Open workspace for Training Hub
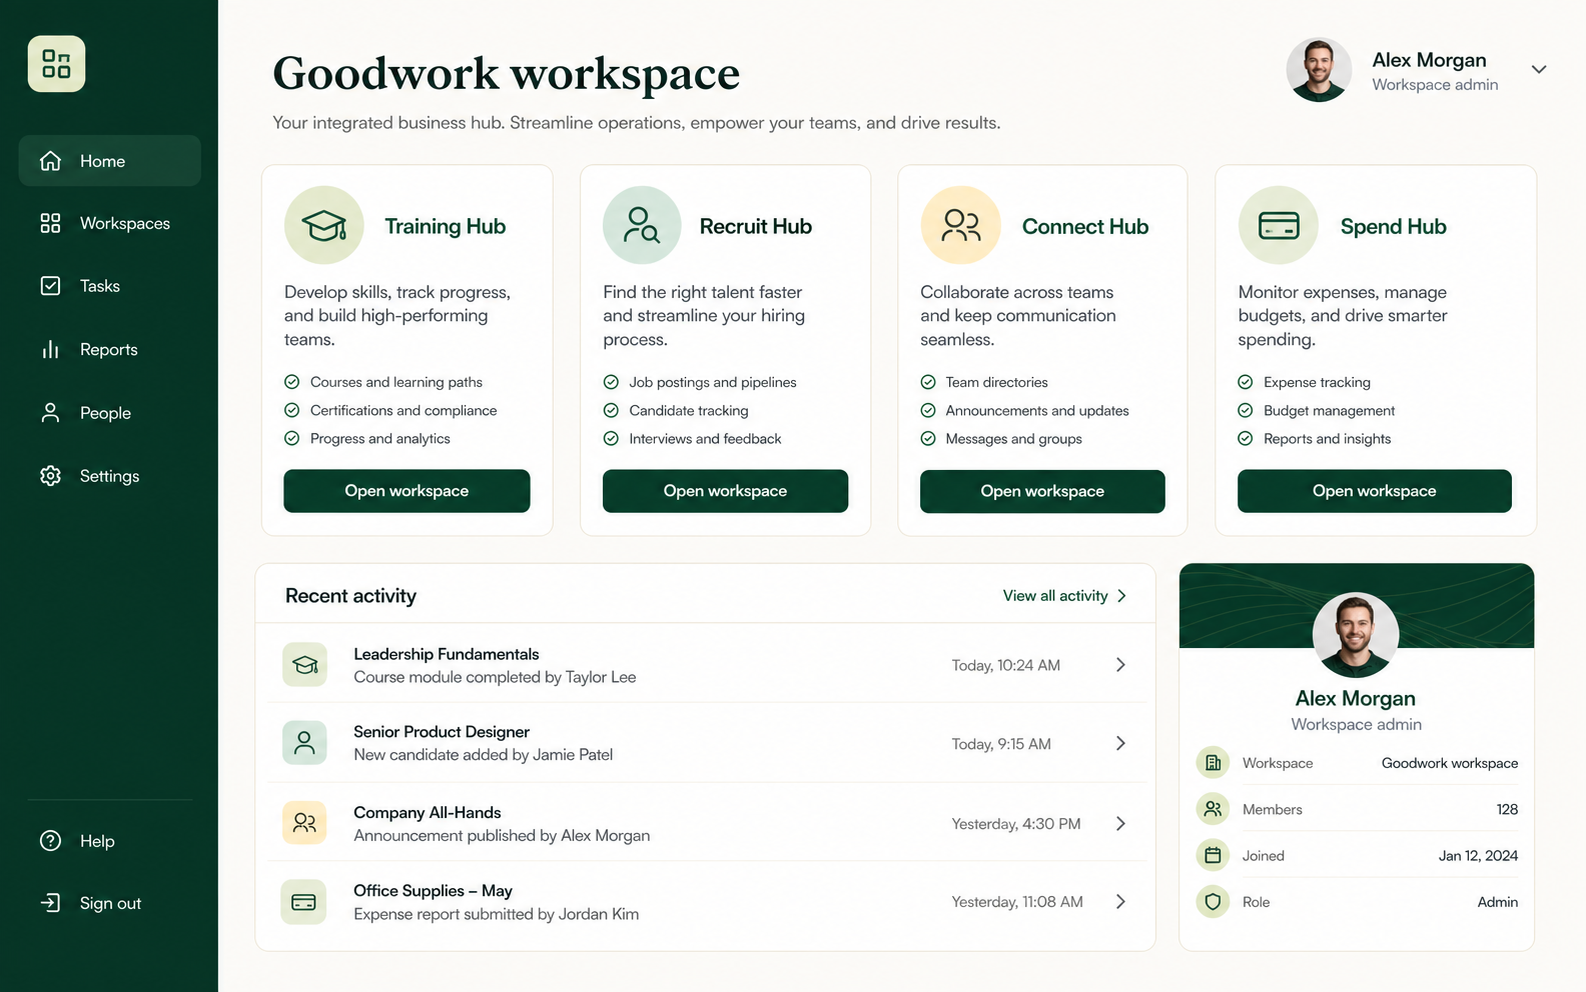This screenshot has width=1586, height=992. [407, 491]
